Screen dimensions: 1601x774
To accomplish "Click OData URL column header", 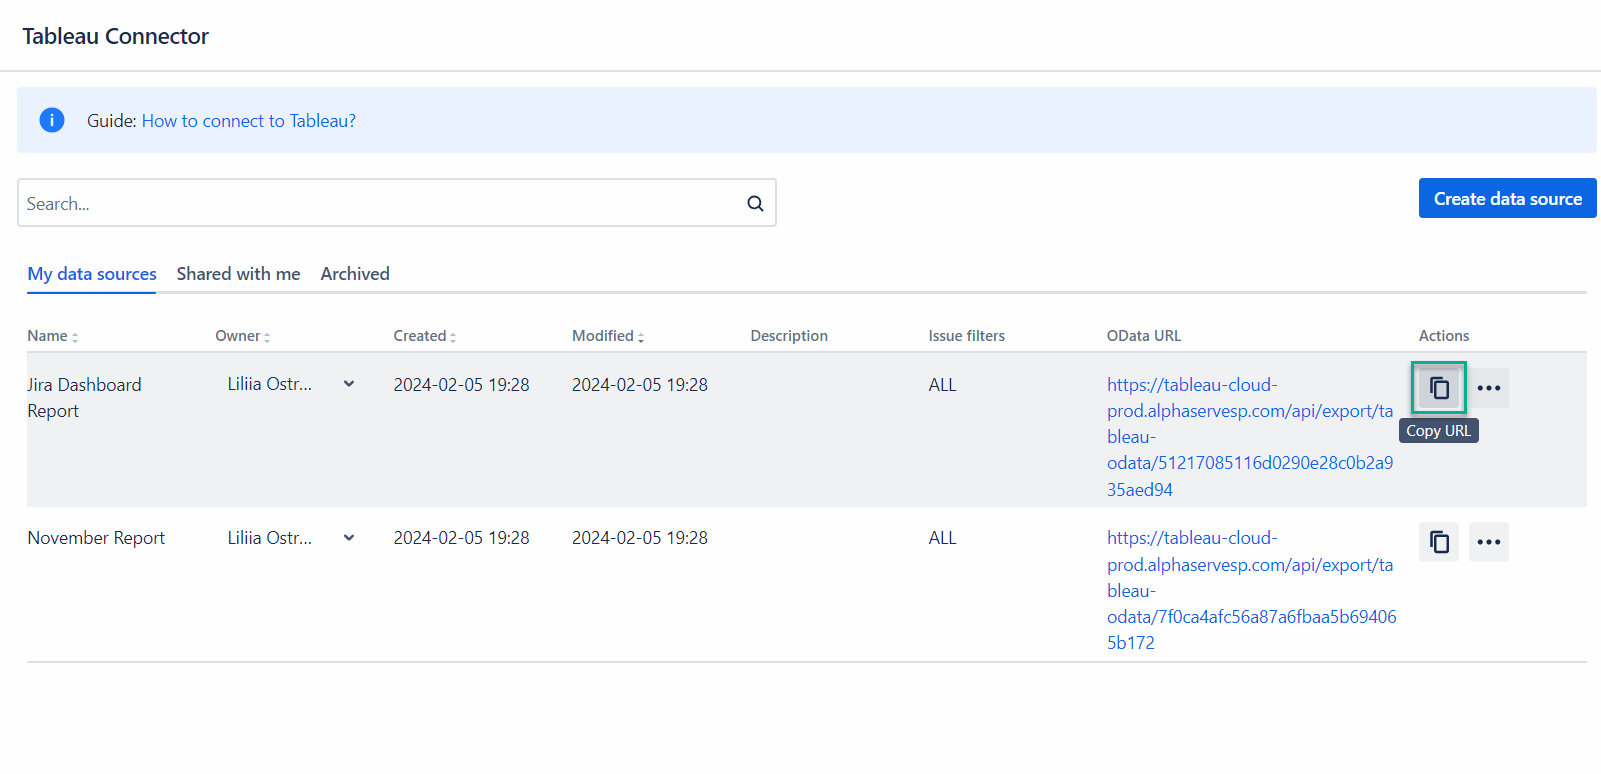I will [1144, 336].
